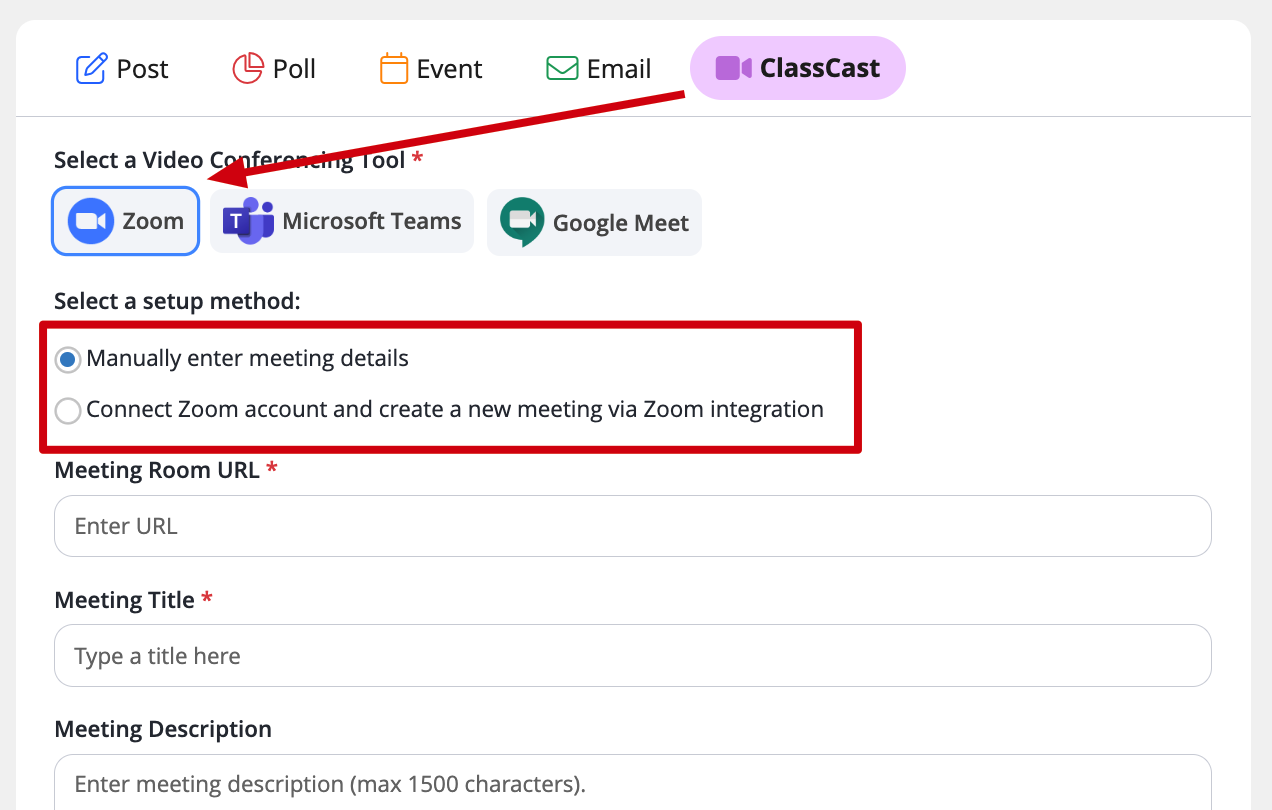Viewport: 1272px width, 810px height.
Task: Click the purple camera icon in ClassCast
Action: [x=733, y=69]
